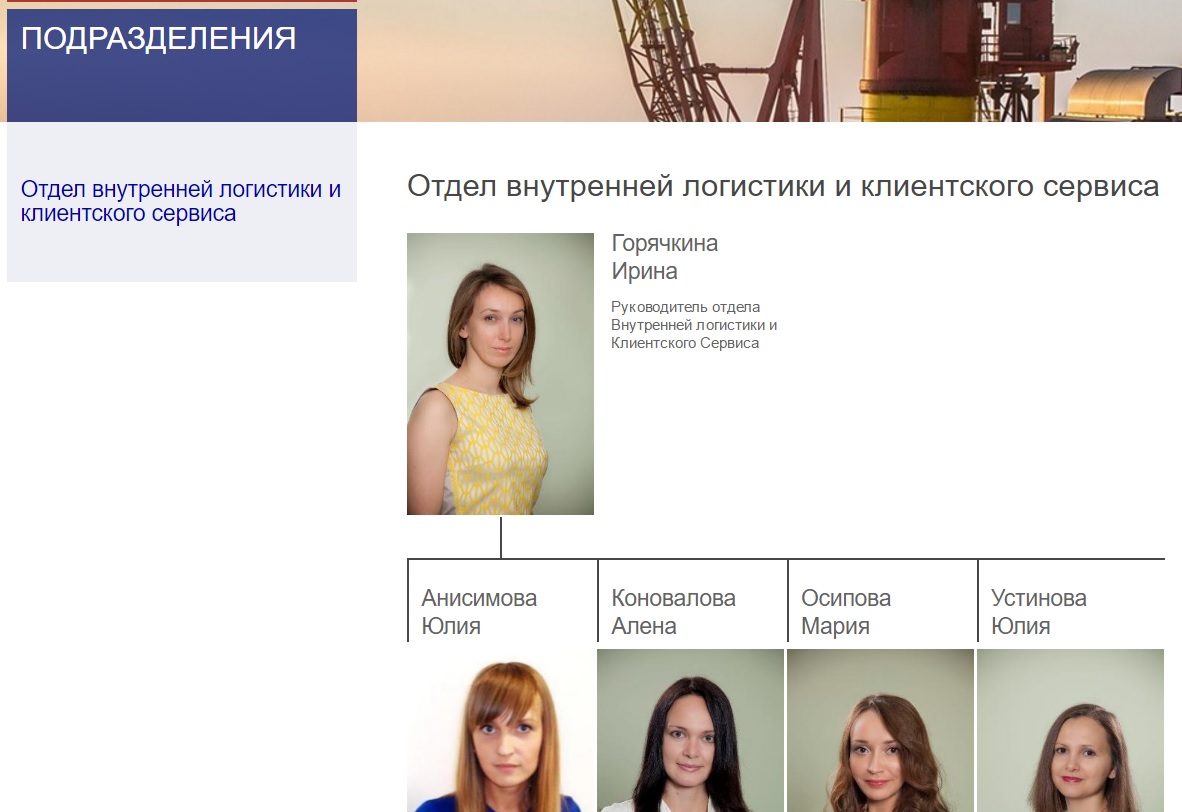Viewport: 1182px width, 812px height.
Task: Click Устинова Юлия's photo
Action: (1070, 731)
